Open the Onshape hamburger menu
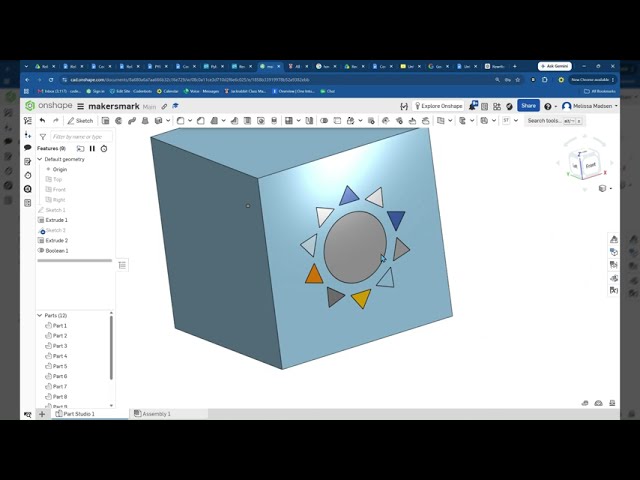 coord(80,106)
